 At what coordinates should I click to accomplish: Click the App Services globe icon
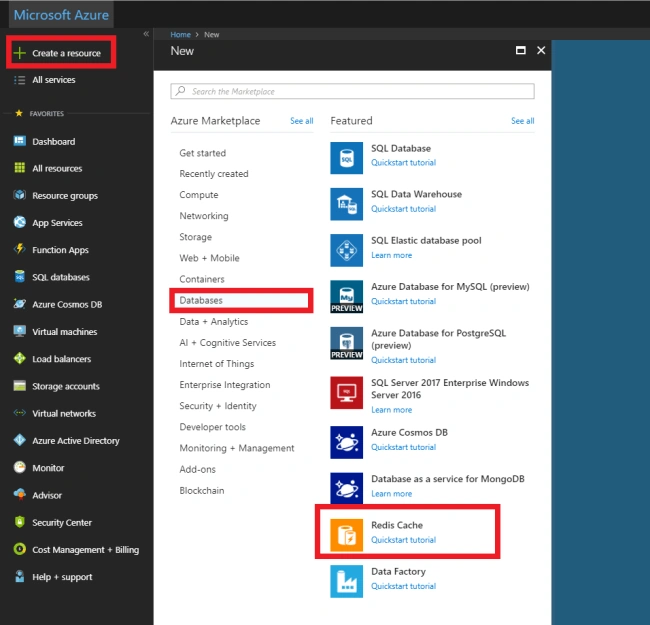pyautogui.click(x=19, y=222)
